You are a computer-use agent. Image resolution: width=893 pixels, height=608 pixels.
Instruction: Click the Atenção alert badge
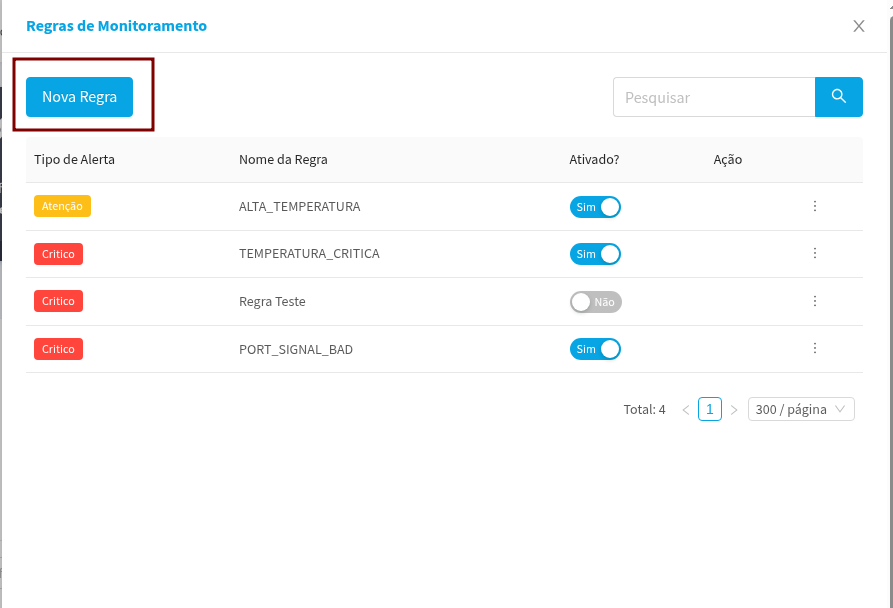(x=63, y=206)
